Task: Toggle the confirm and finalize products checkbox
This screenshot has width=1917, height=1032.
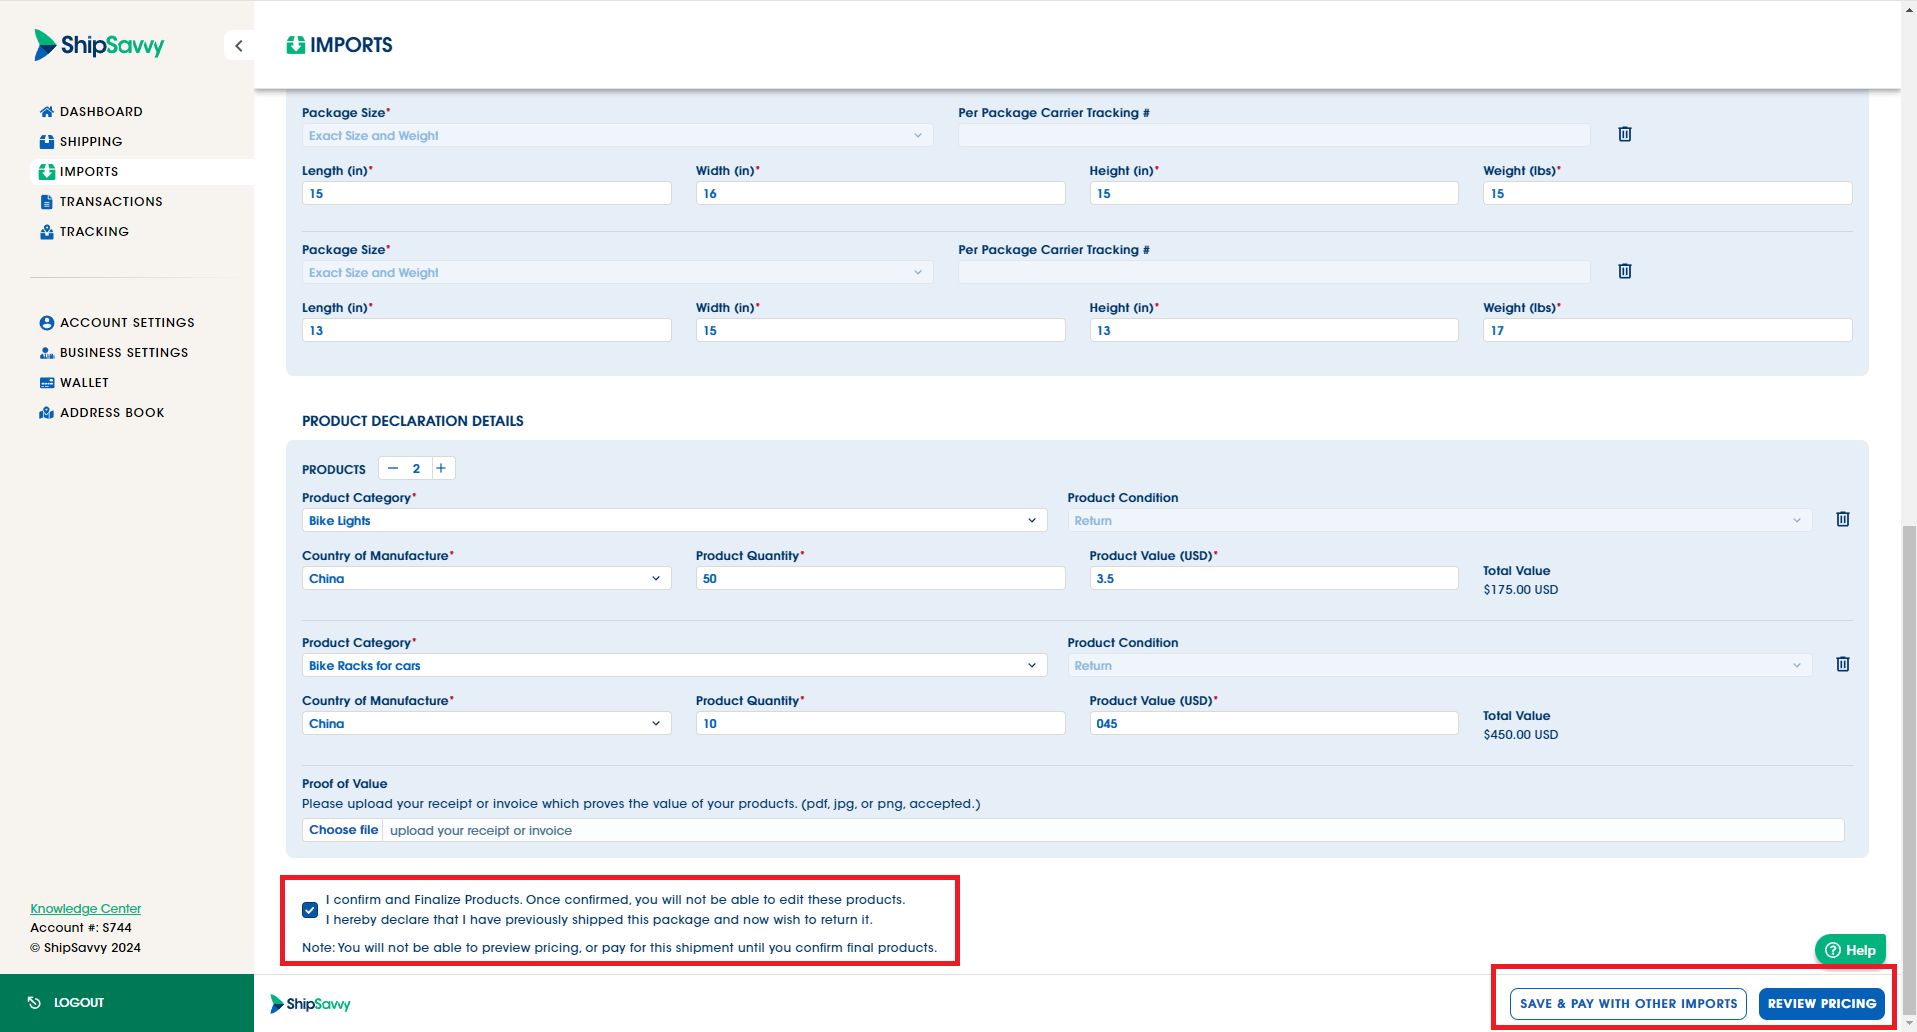Action: coord(310,910)
